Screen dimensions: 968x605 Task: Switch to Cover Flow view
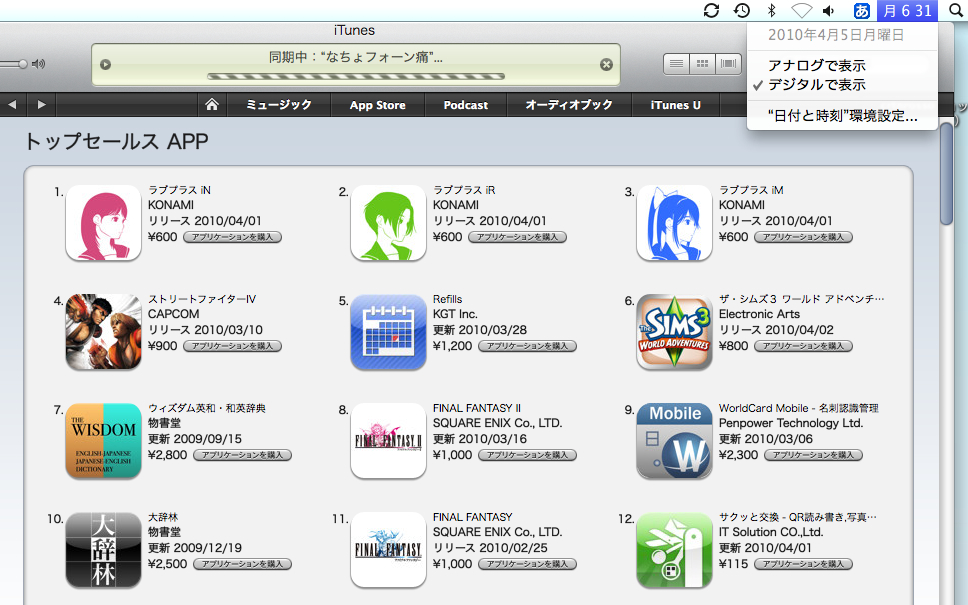[728, 64]
